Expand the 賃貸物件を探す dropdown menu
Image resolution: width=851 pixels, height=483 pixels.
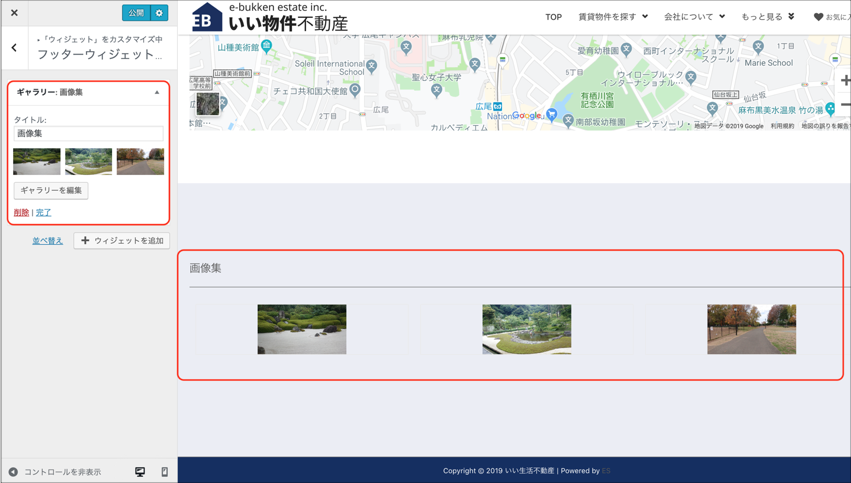[x=612, y=17]
